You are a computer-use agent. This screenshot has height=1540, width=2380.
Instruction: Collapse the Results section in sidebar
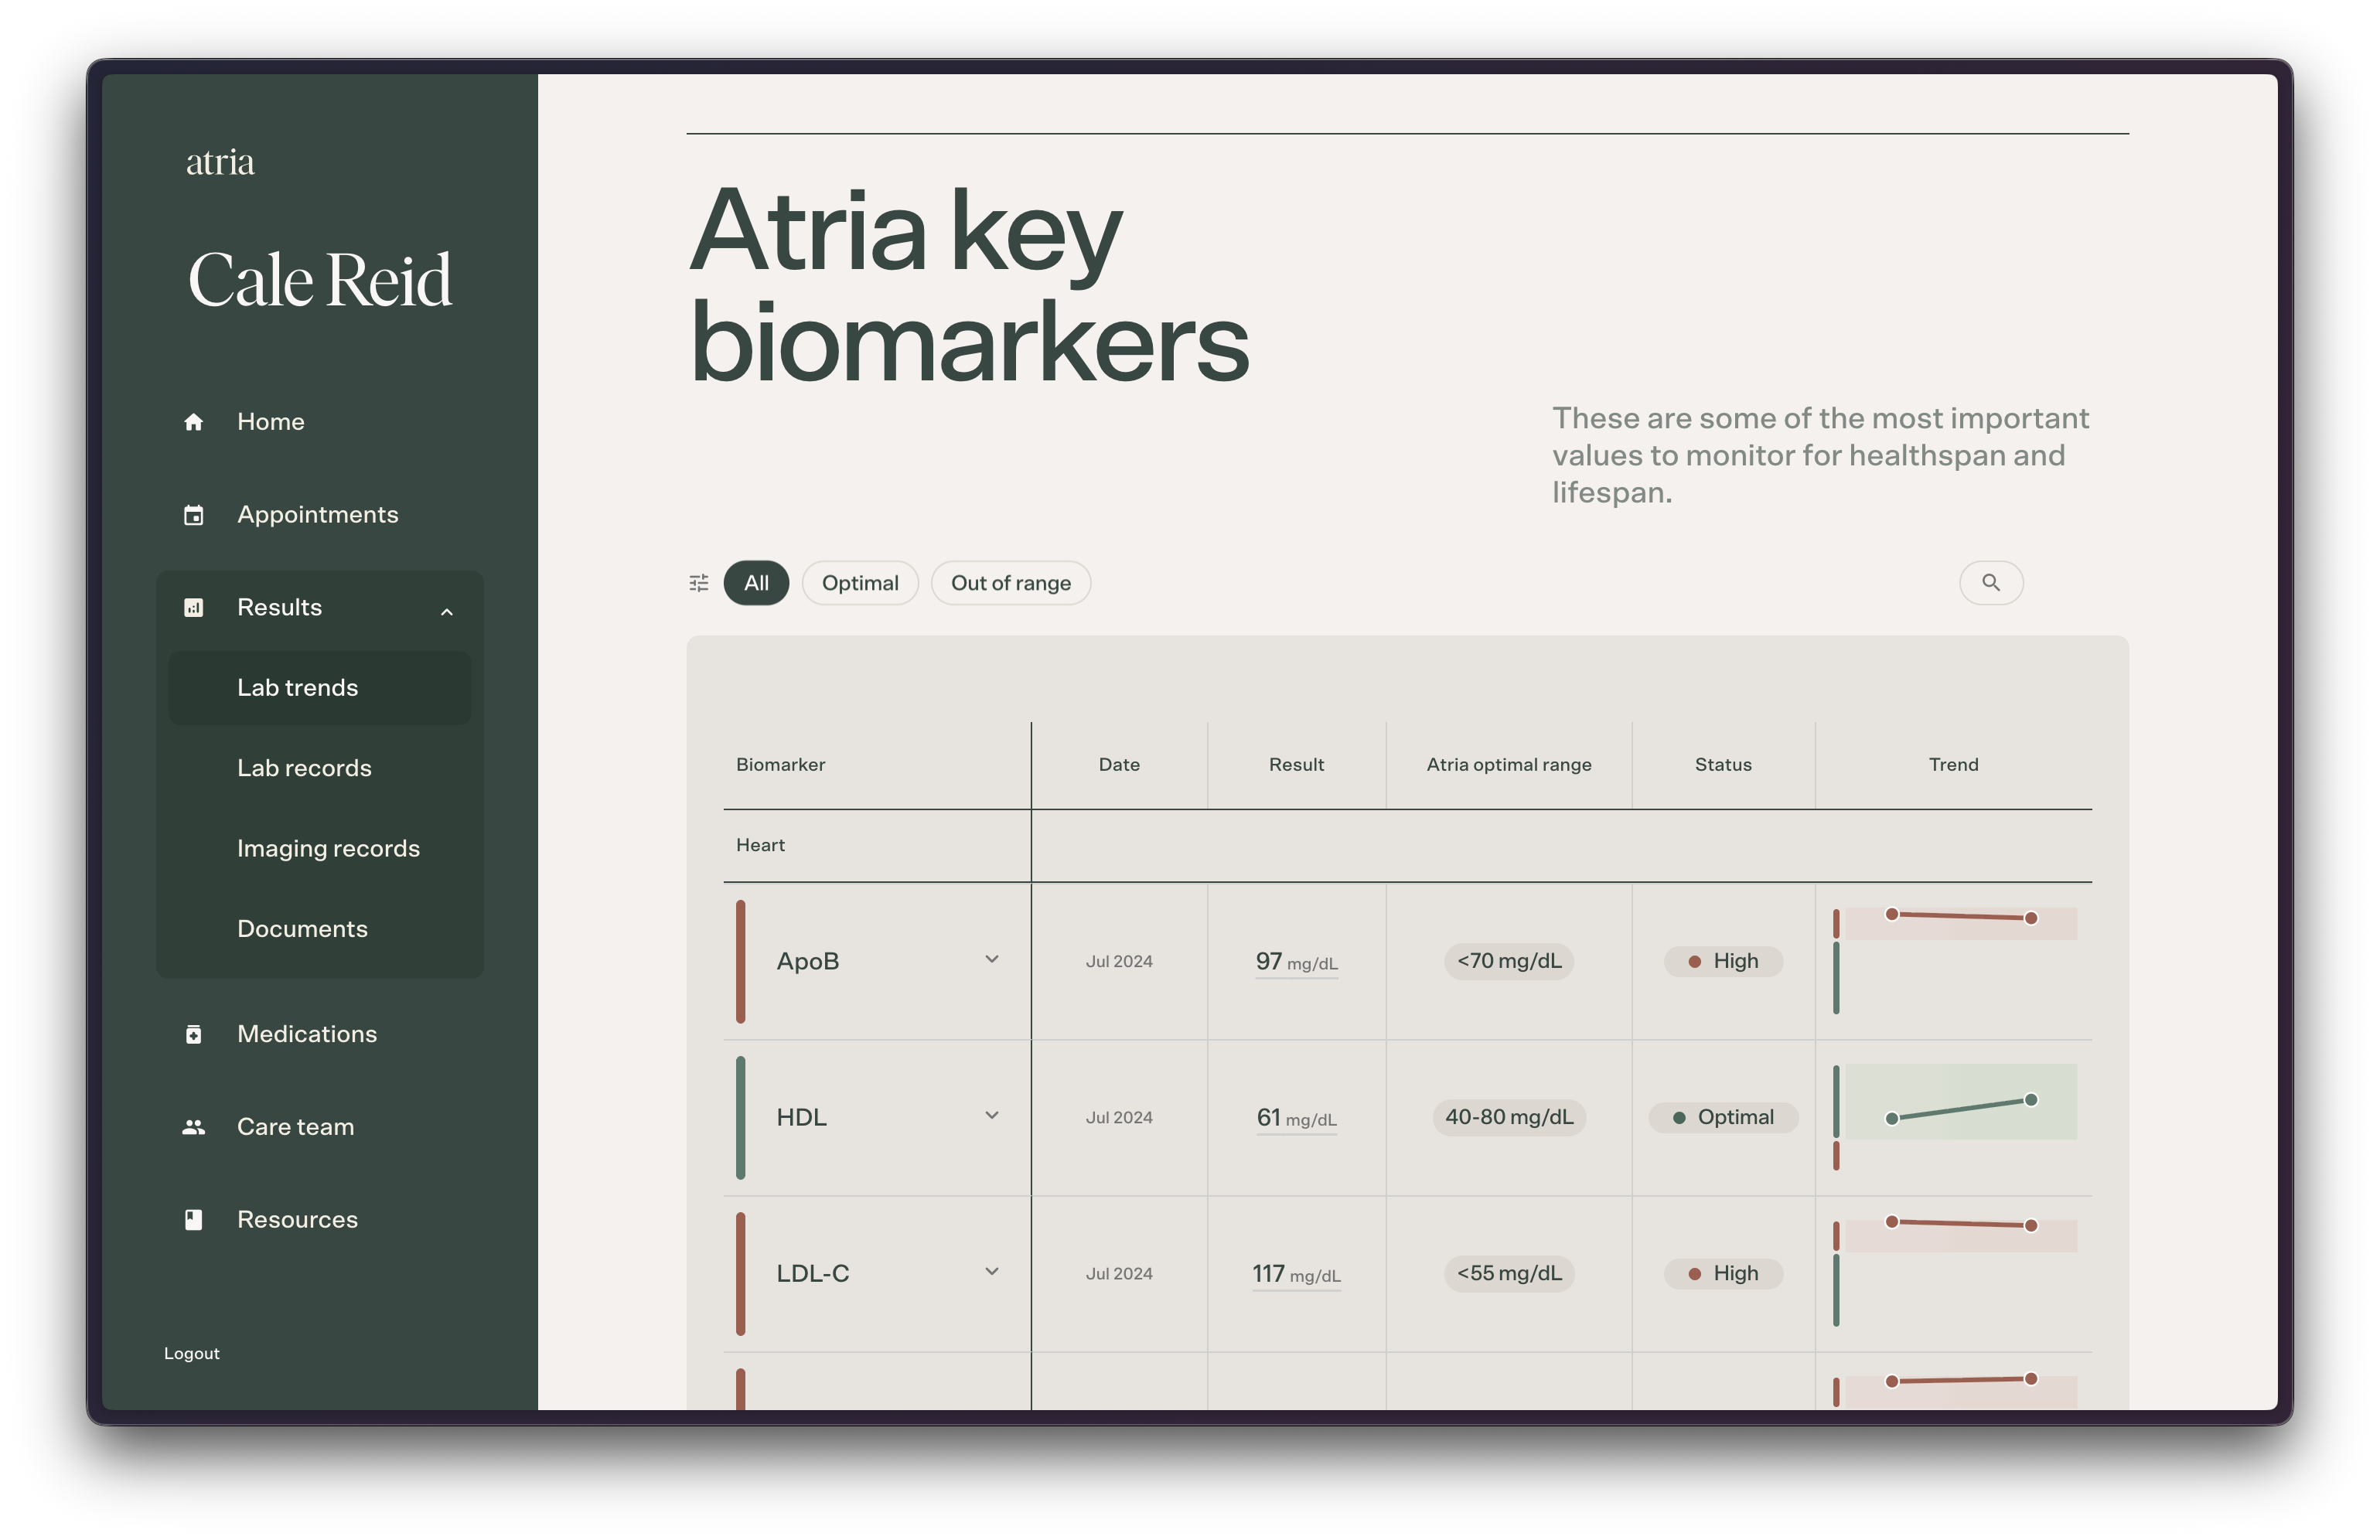[447, 610]
